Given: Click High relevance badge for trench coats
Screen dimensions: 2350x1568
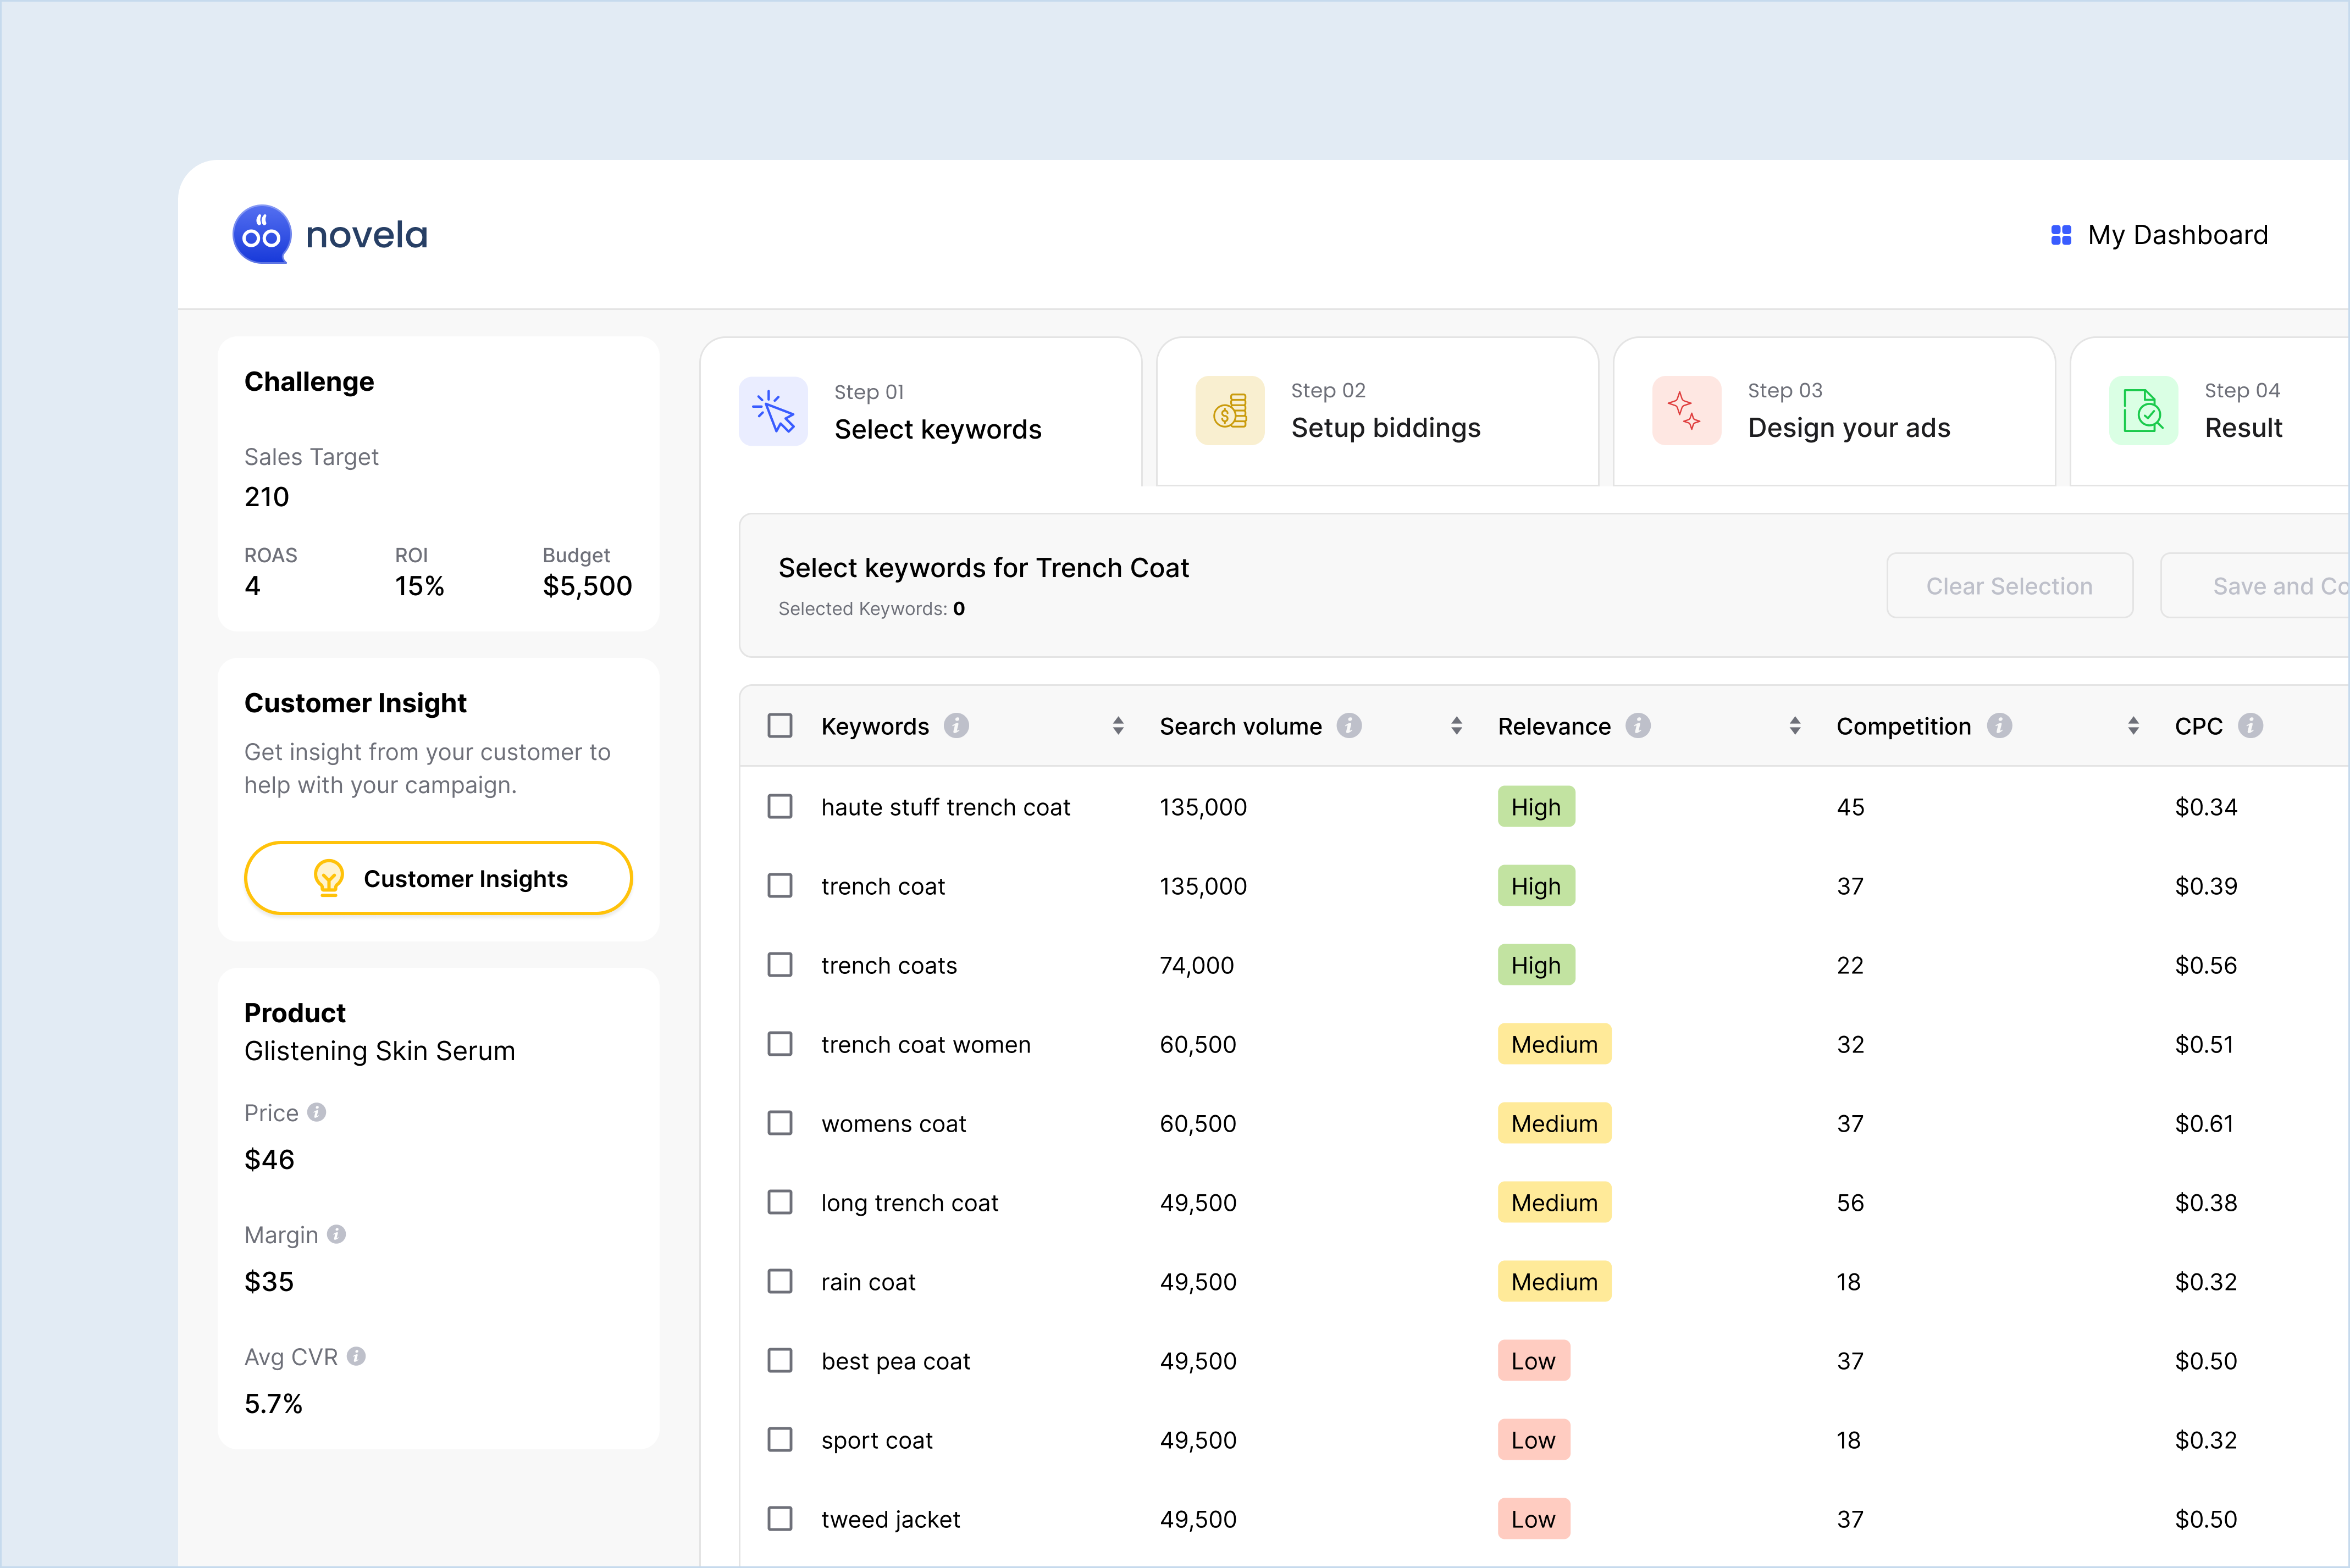Looking at the screenshot, I should pos(1536,965).
